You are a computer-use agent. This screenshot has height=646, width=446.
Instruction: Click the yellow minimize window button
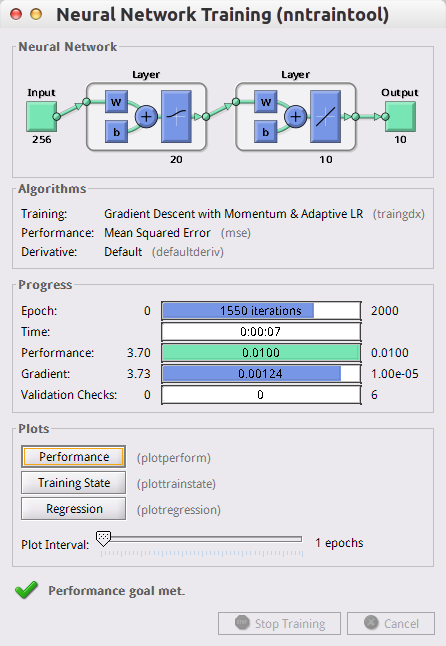tap(36, 14)
